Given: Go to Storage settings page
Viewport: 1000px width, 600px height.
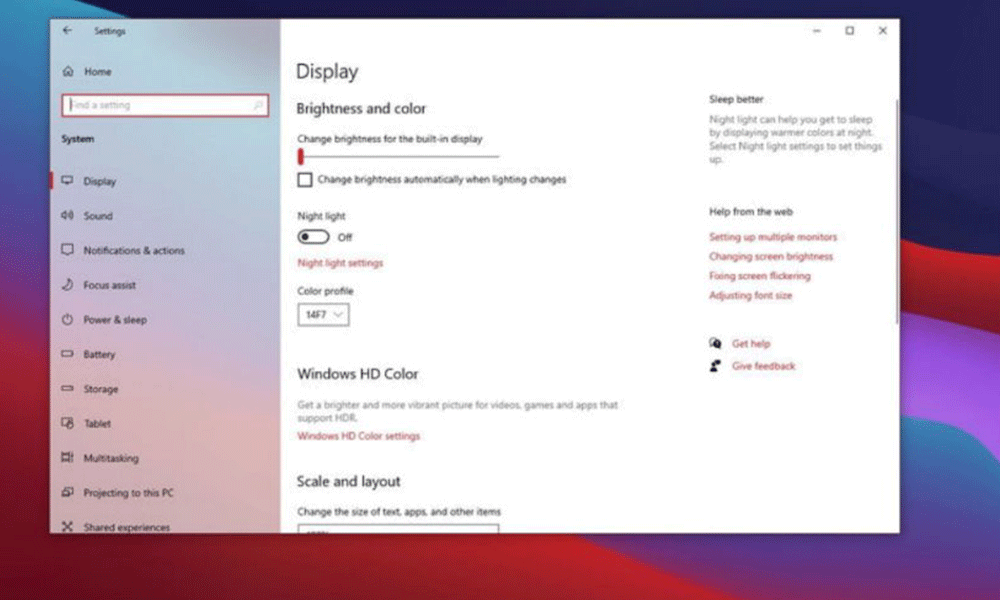Looking at the screenshot, I should [x=100, y=389].
